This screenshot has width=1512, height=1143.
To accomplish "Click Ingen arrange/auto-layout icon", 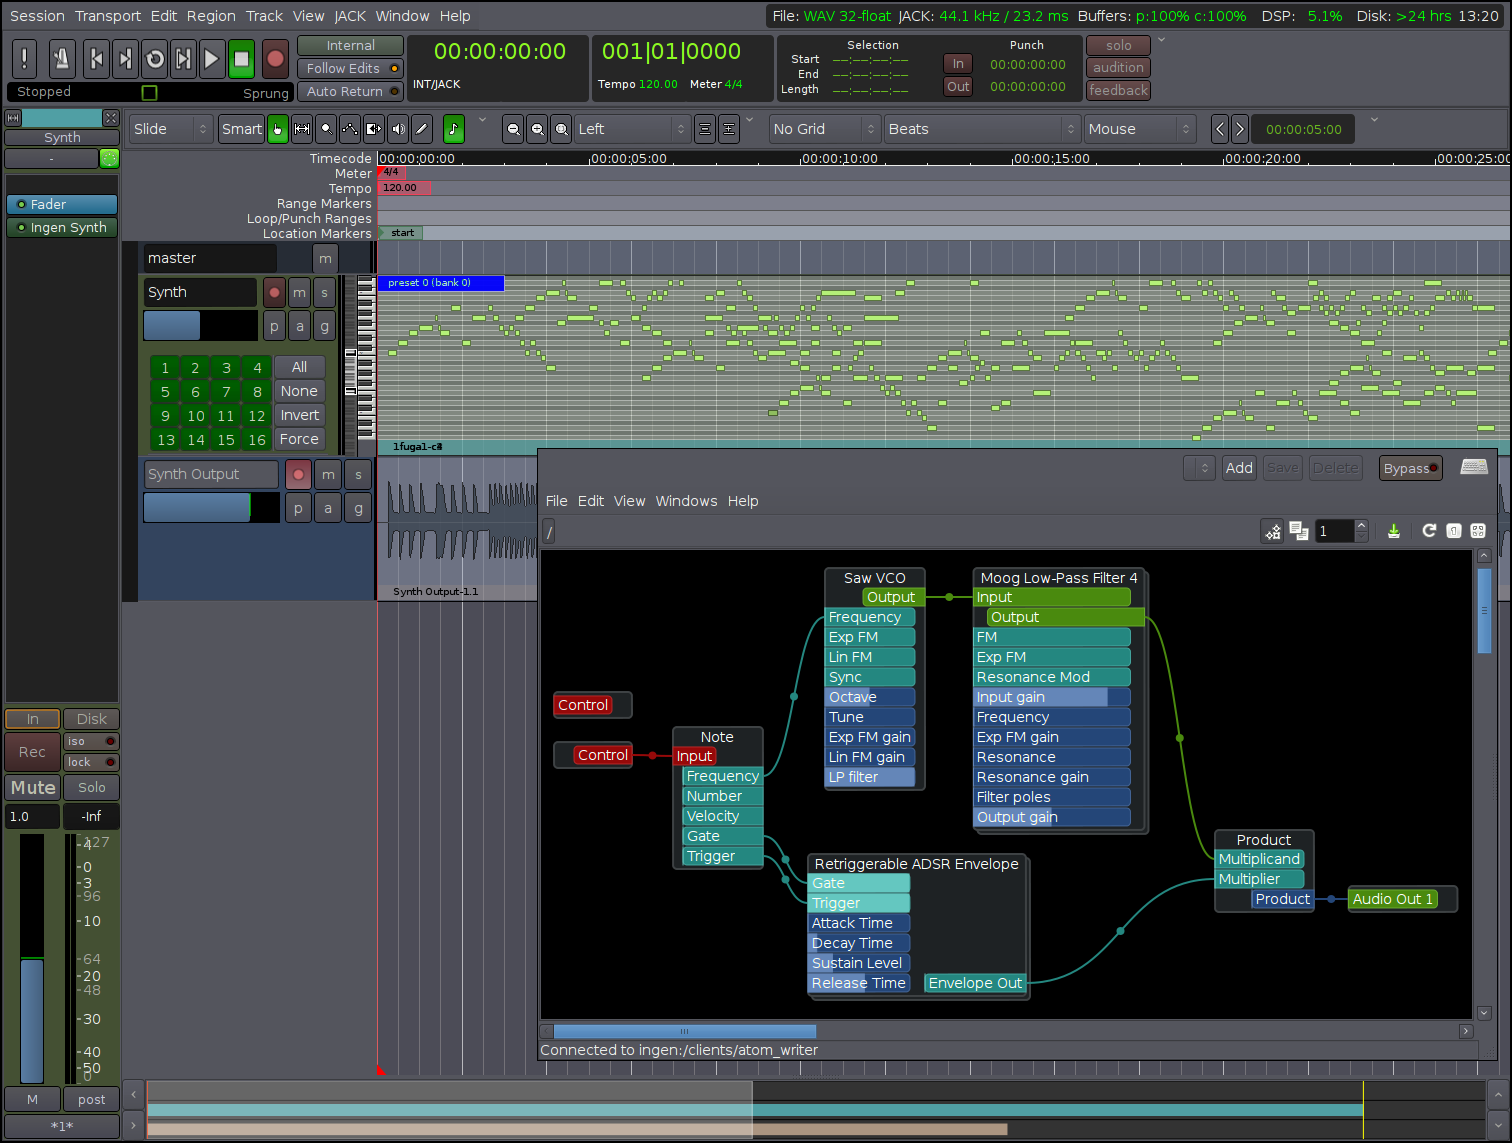I will [x=1273, y=531].
